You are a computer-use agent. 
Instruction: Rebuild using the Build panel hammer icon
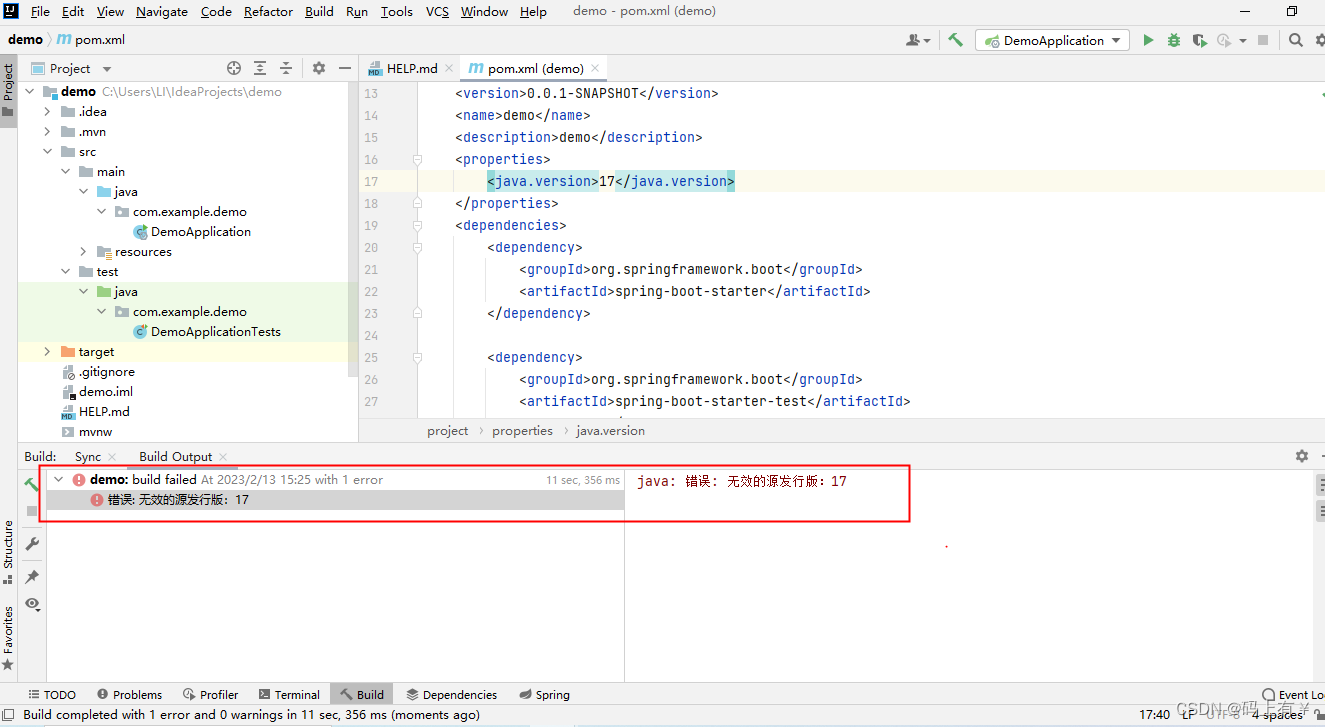[32, 483]
